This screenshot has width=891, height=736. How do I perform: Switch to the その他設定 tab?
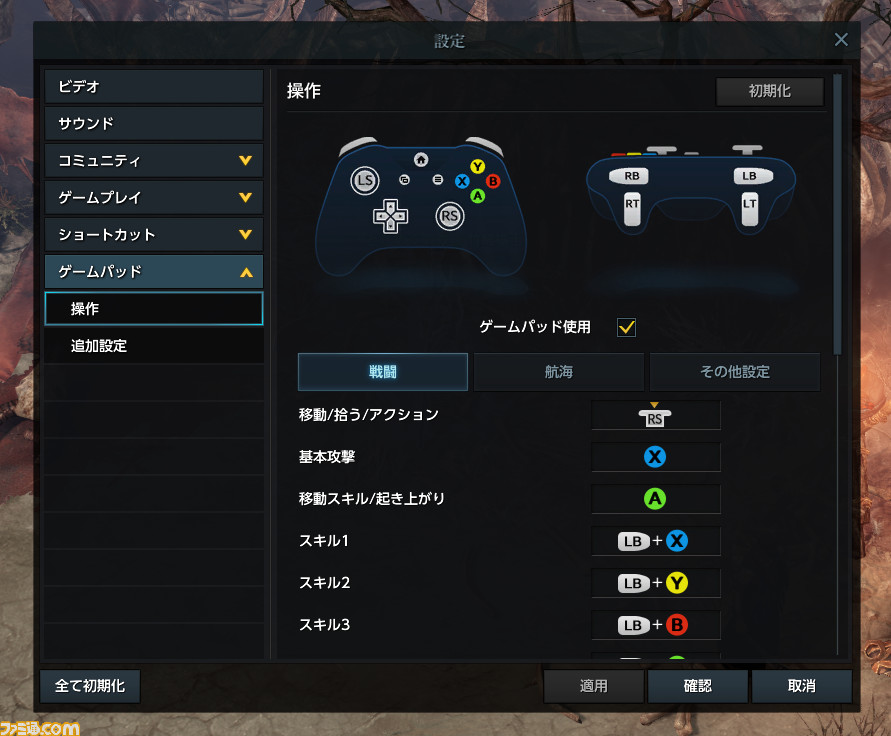coord(735,372)
